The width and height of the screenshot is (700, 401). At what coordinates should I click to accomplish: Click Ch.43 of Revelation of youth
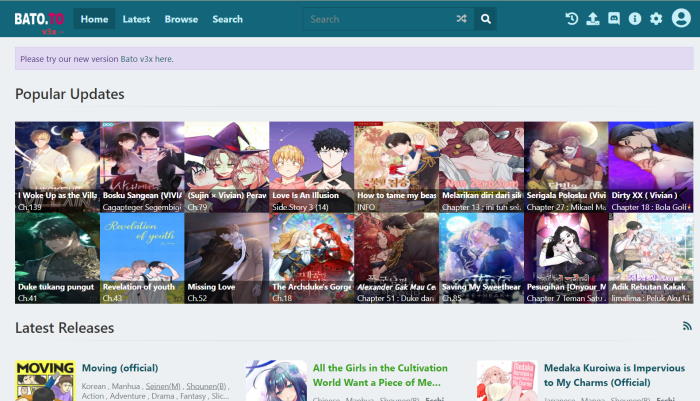pyautogui.click(x=112, y=298)
